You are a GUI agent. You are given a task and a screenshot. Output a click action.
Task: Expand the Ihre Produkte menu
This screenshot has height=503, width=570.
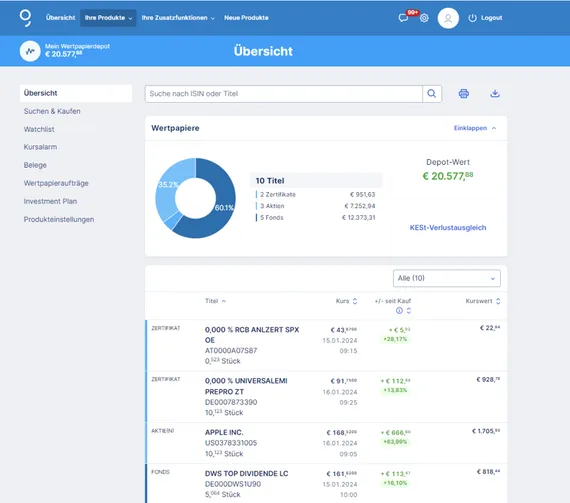(x=108, y=18)
